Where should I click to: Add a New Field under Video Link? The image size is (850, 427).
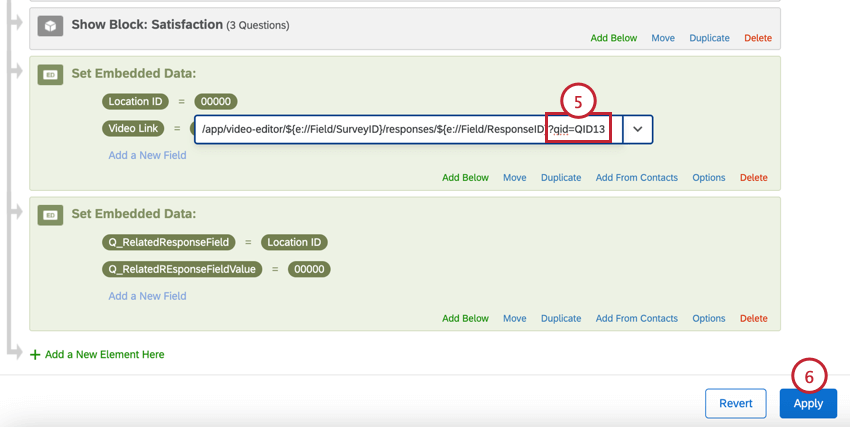(x=147, y=155)
